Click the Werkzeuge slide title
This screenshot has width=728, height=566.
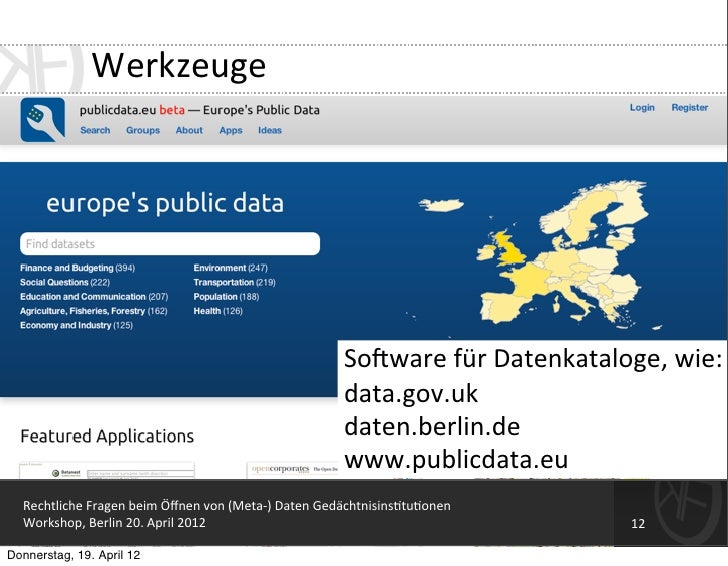click(x=179, y=66)
